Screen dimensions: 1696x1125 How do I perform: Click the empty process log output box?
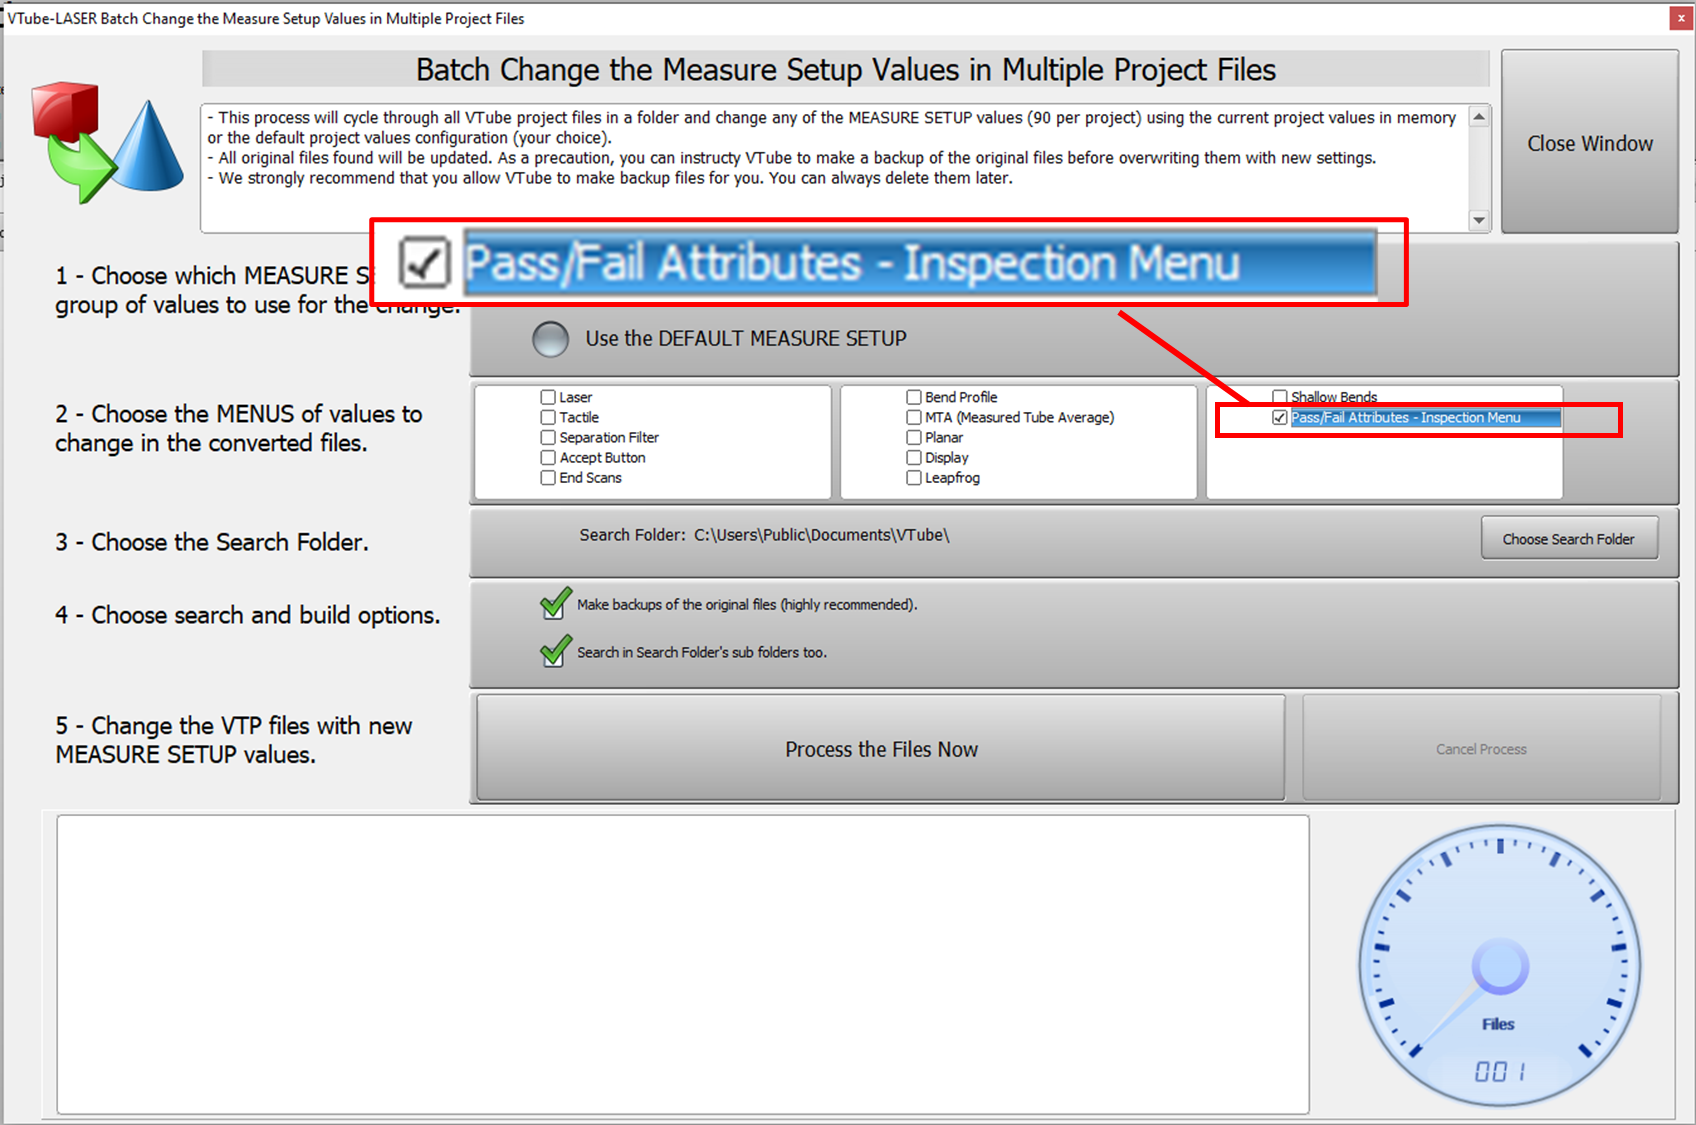click(683, 964)
